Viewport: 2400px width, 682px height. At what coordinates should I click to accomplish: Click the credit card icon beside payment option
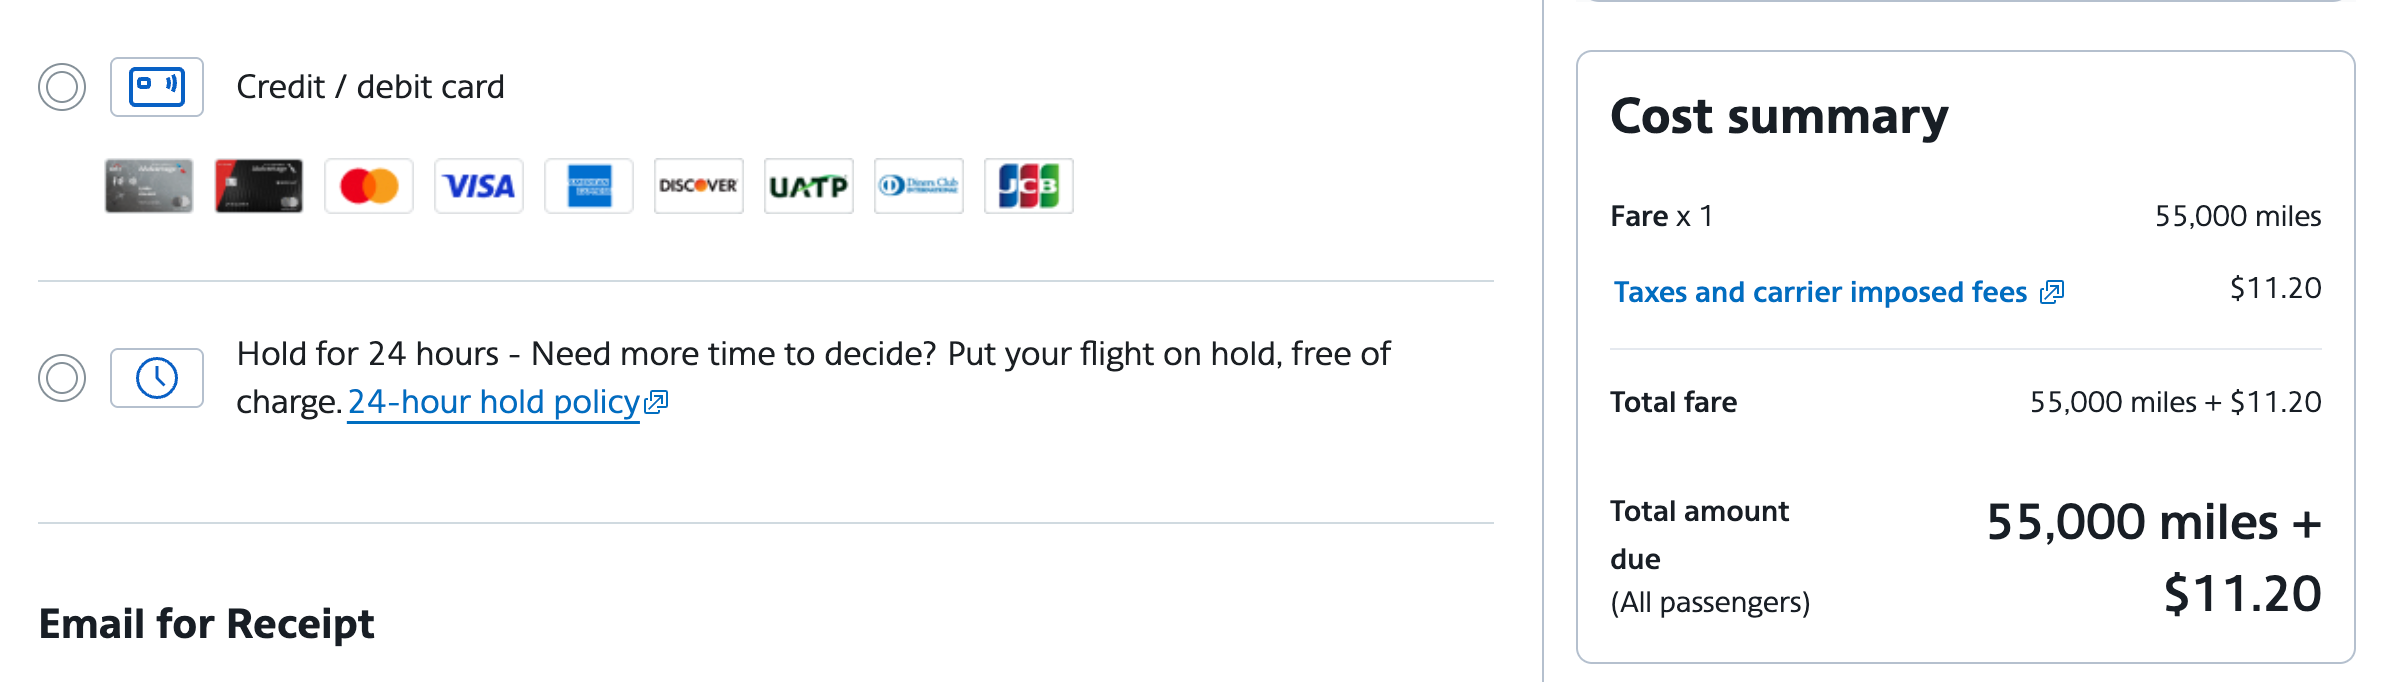[156, 88]
